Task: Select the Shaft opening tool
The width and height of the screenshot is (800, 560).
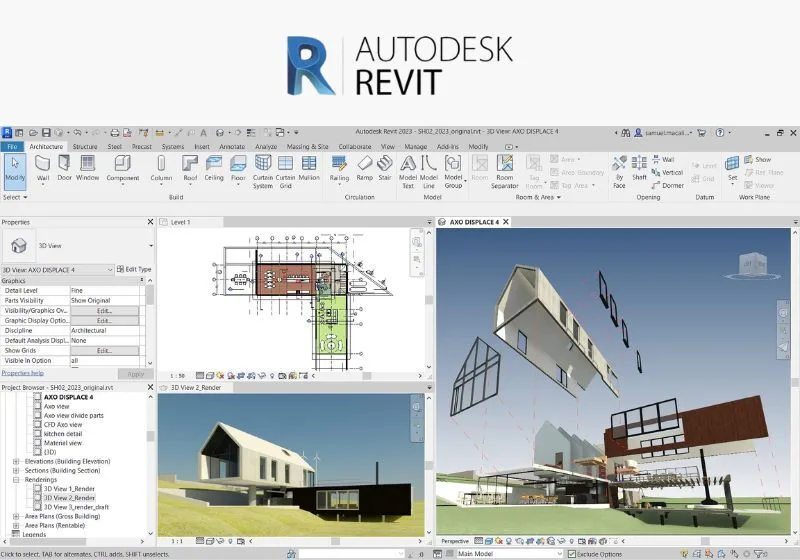Action: (639, 169)
